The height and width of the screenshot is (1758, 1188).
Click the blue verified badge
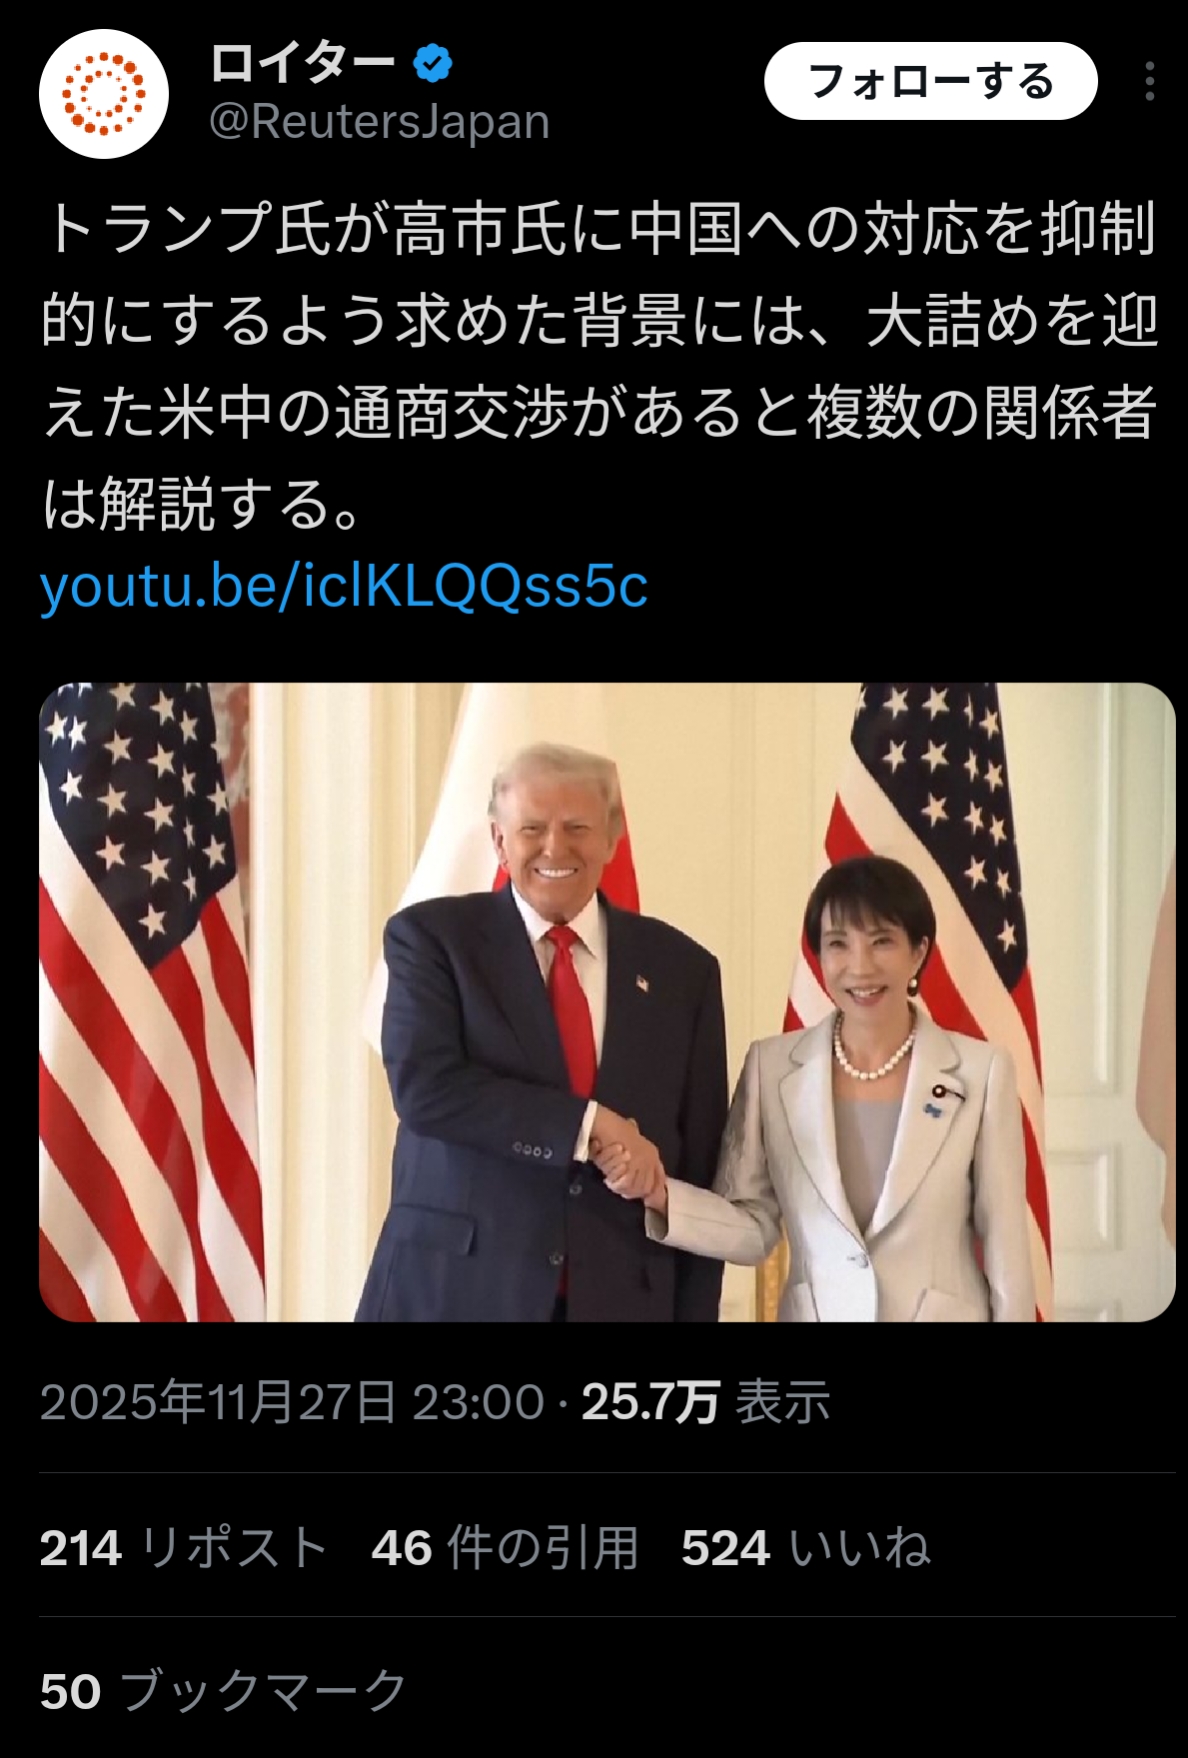click(x=432, y=64)
